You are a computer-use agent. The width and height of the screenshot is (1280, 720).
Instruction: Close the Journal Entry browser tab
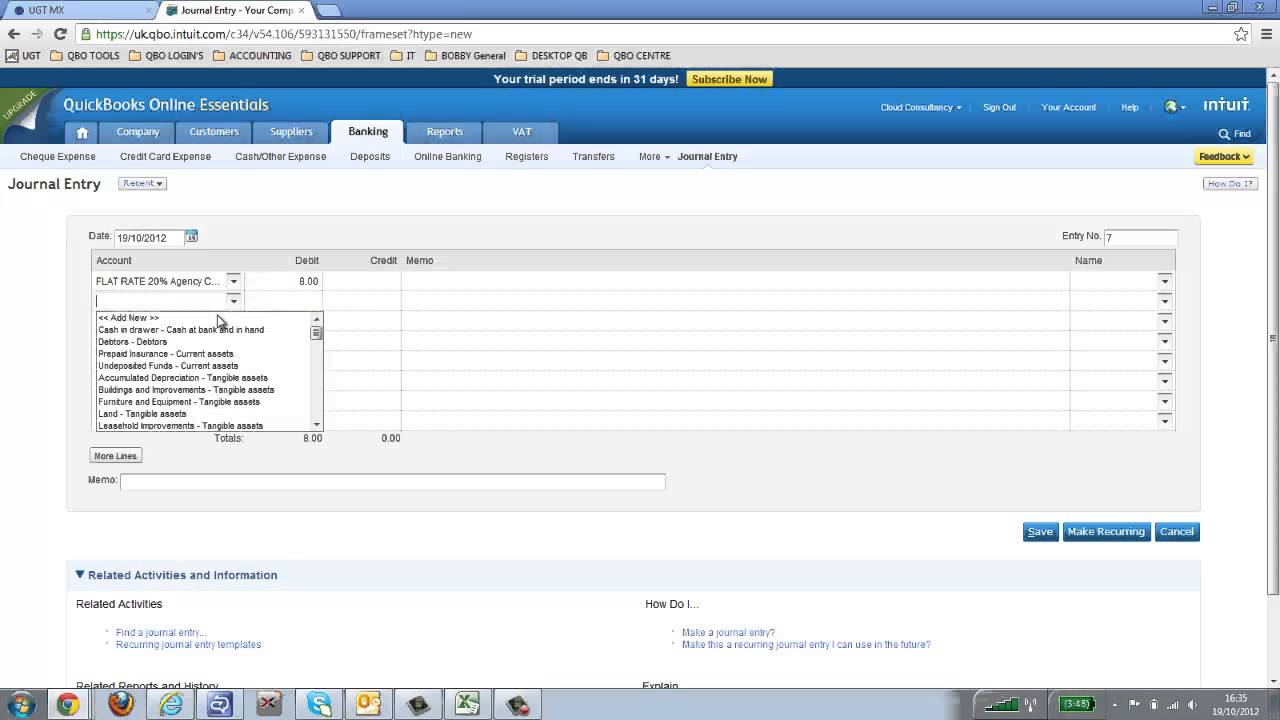click(301, 10)
